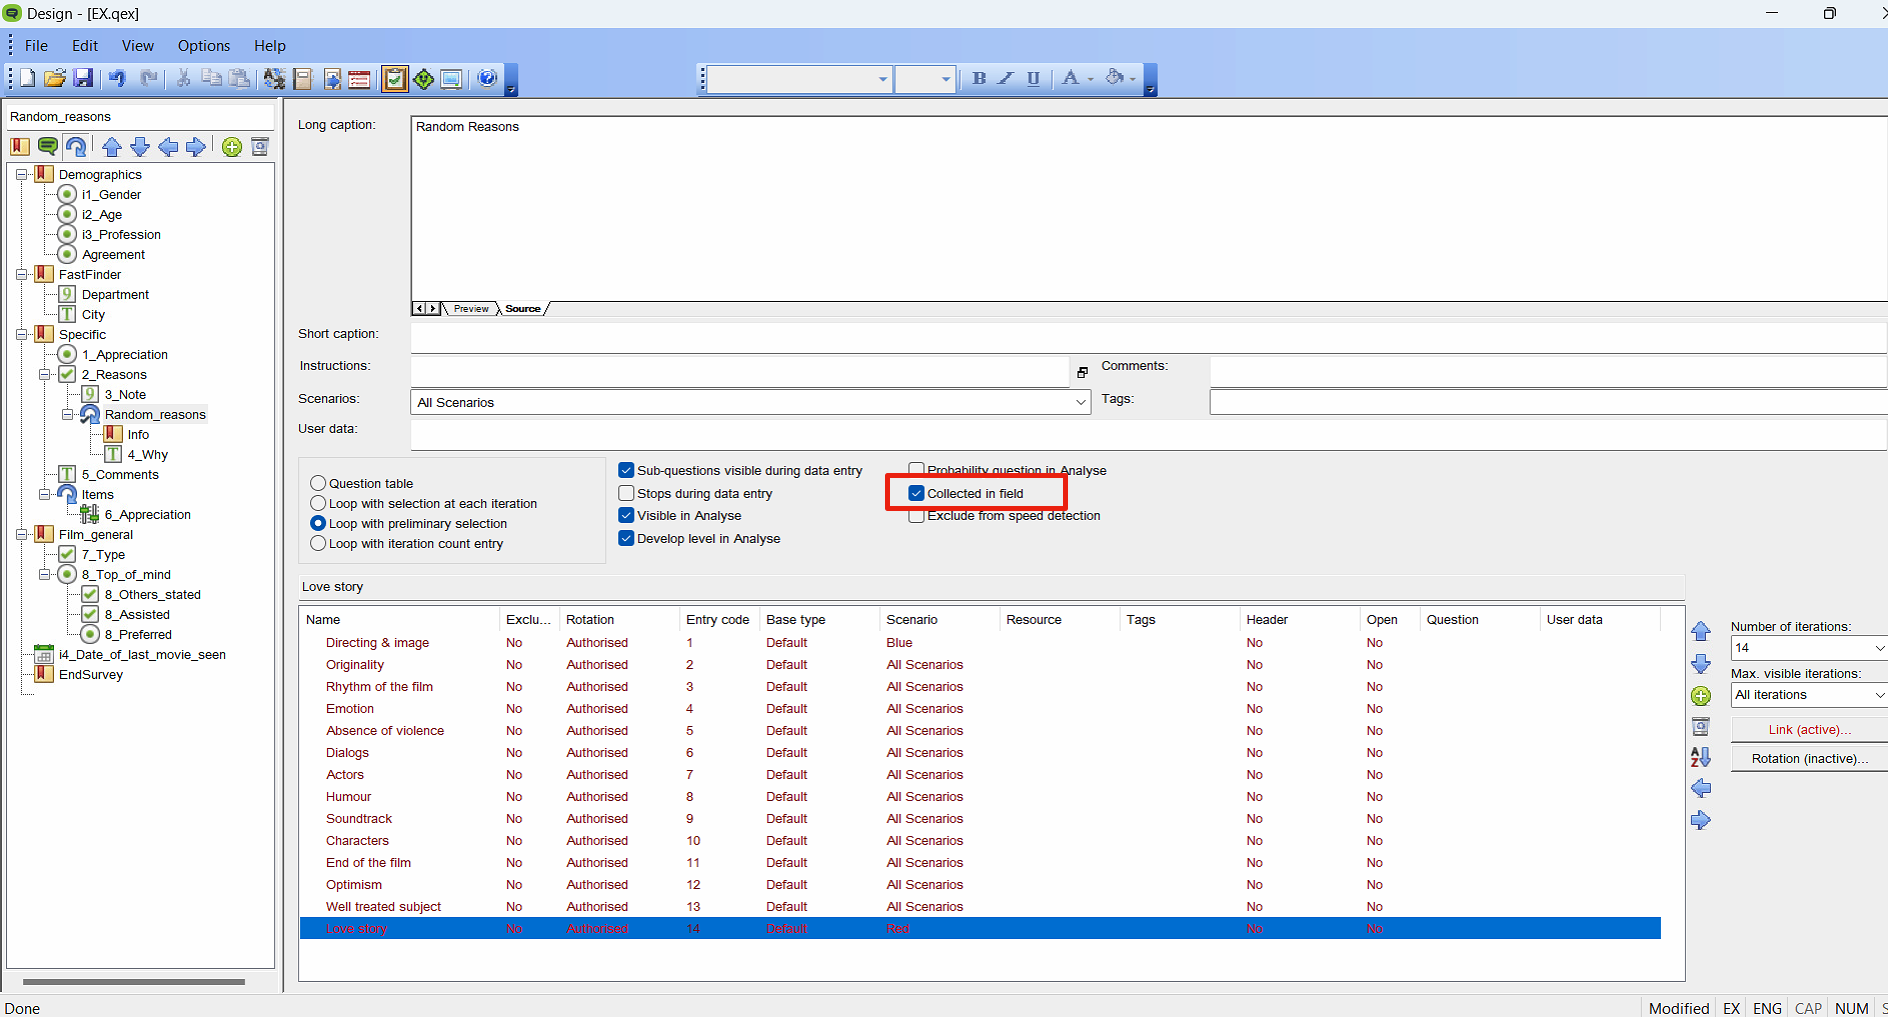Click the clipboard check icon in toolbar
The height and width of the screenshot is (1017, 1888).
click(x=395, y=78)
